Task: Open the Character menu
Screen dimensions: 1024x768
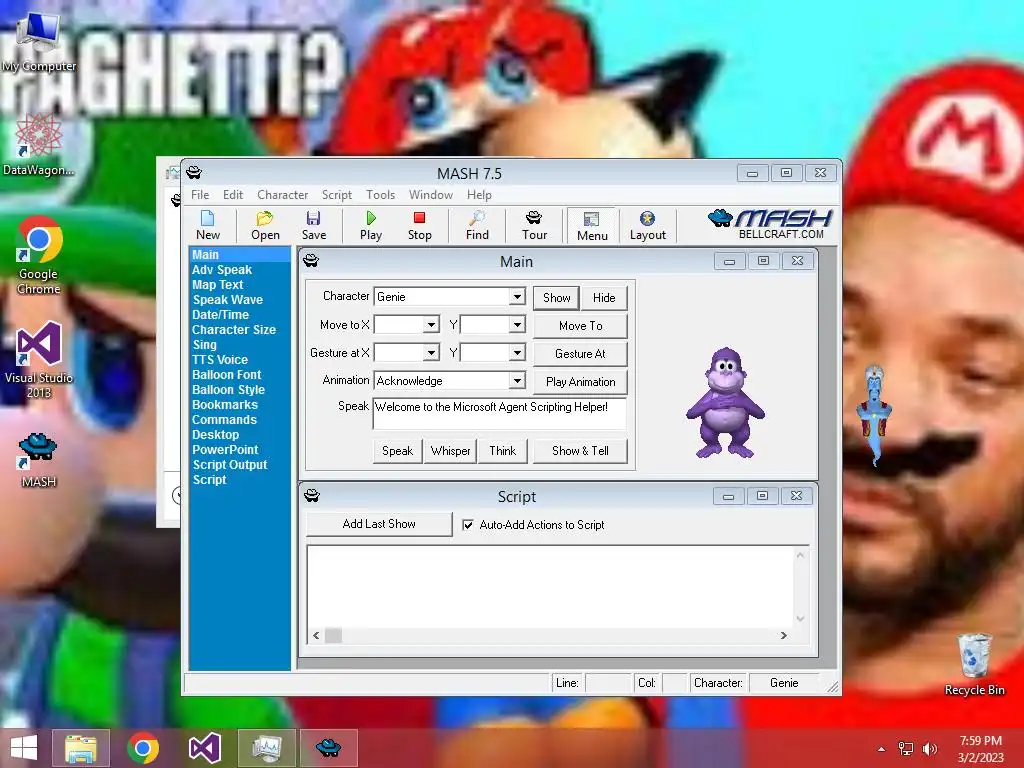Action: tap(282, 195)
